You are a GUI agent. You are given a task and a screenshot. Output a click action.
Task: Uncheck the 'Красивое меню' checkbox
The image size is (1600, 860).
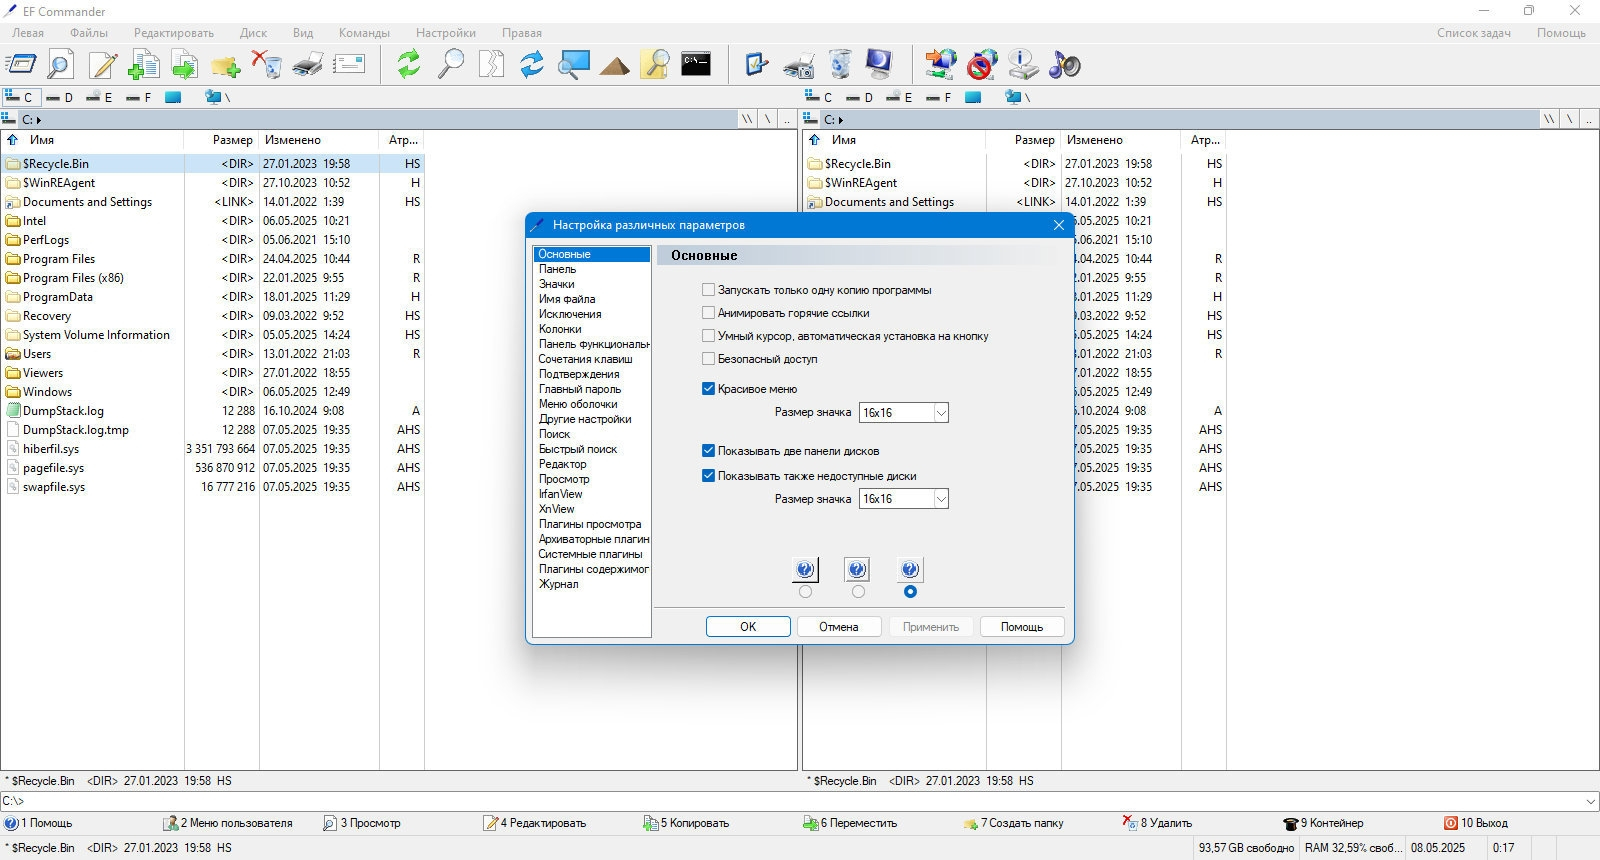(708, 389)
